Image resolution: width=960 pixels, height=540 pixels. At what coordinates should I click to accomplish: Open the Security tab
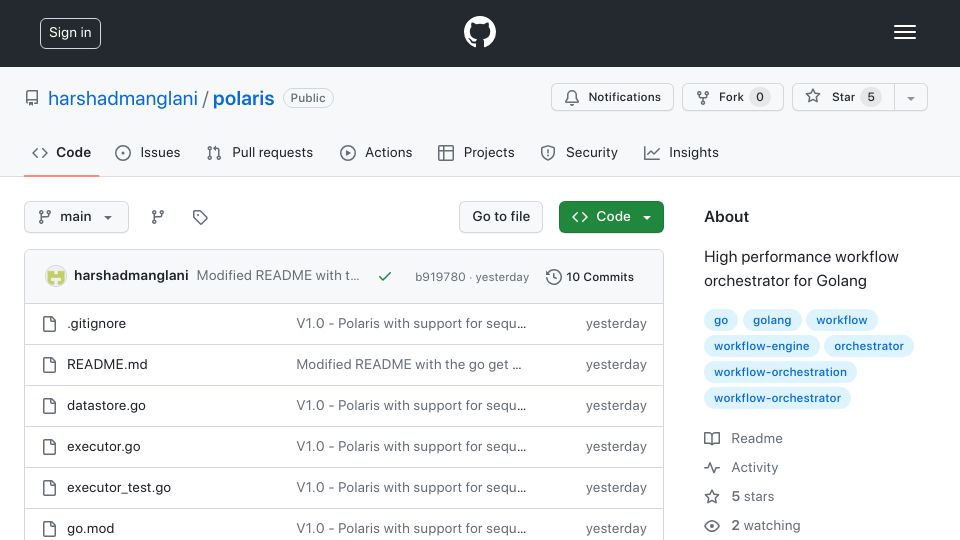tap(579, 152)
